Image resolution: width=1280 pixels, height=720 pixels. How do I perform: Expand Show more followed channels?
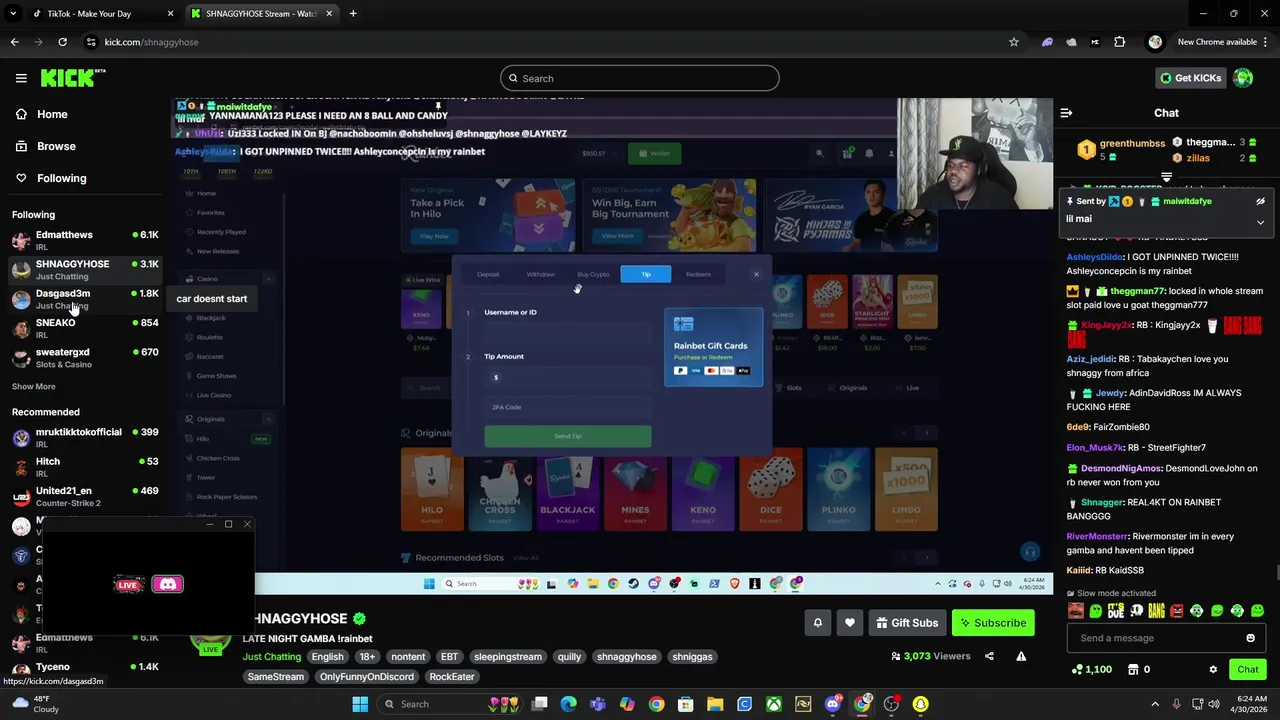coord(34,386)
